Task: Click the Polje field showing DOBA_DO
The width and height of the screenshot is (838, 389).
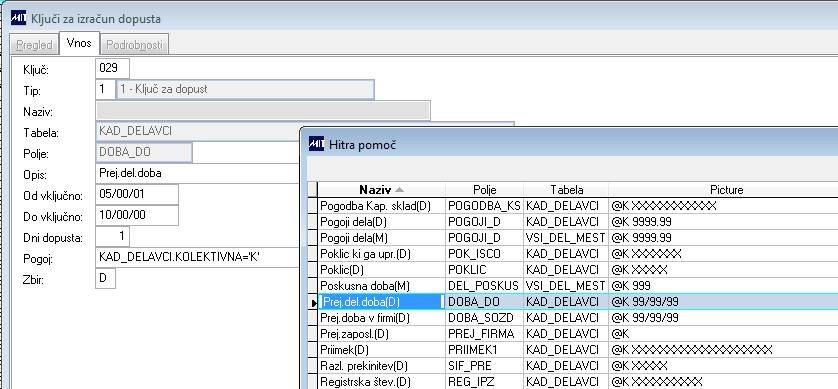Action: tap(144, 152)
